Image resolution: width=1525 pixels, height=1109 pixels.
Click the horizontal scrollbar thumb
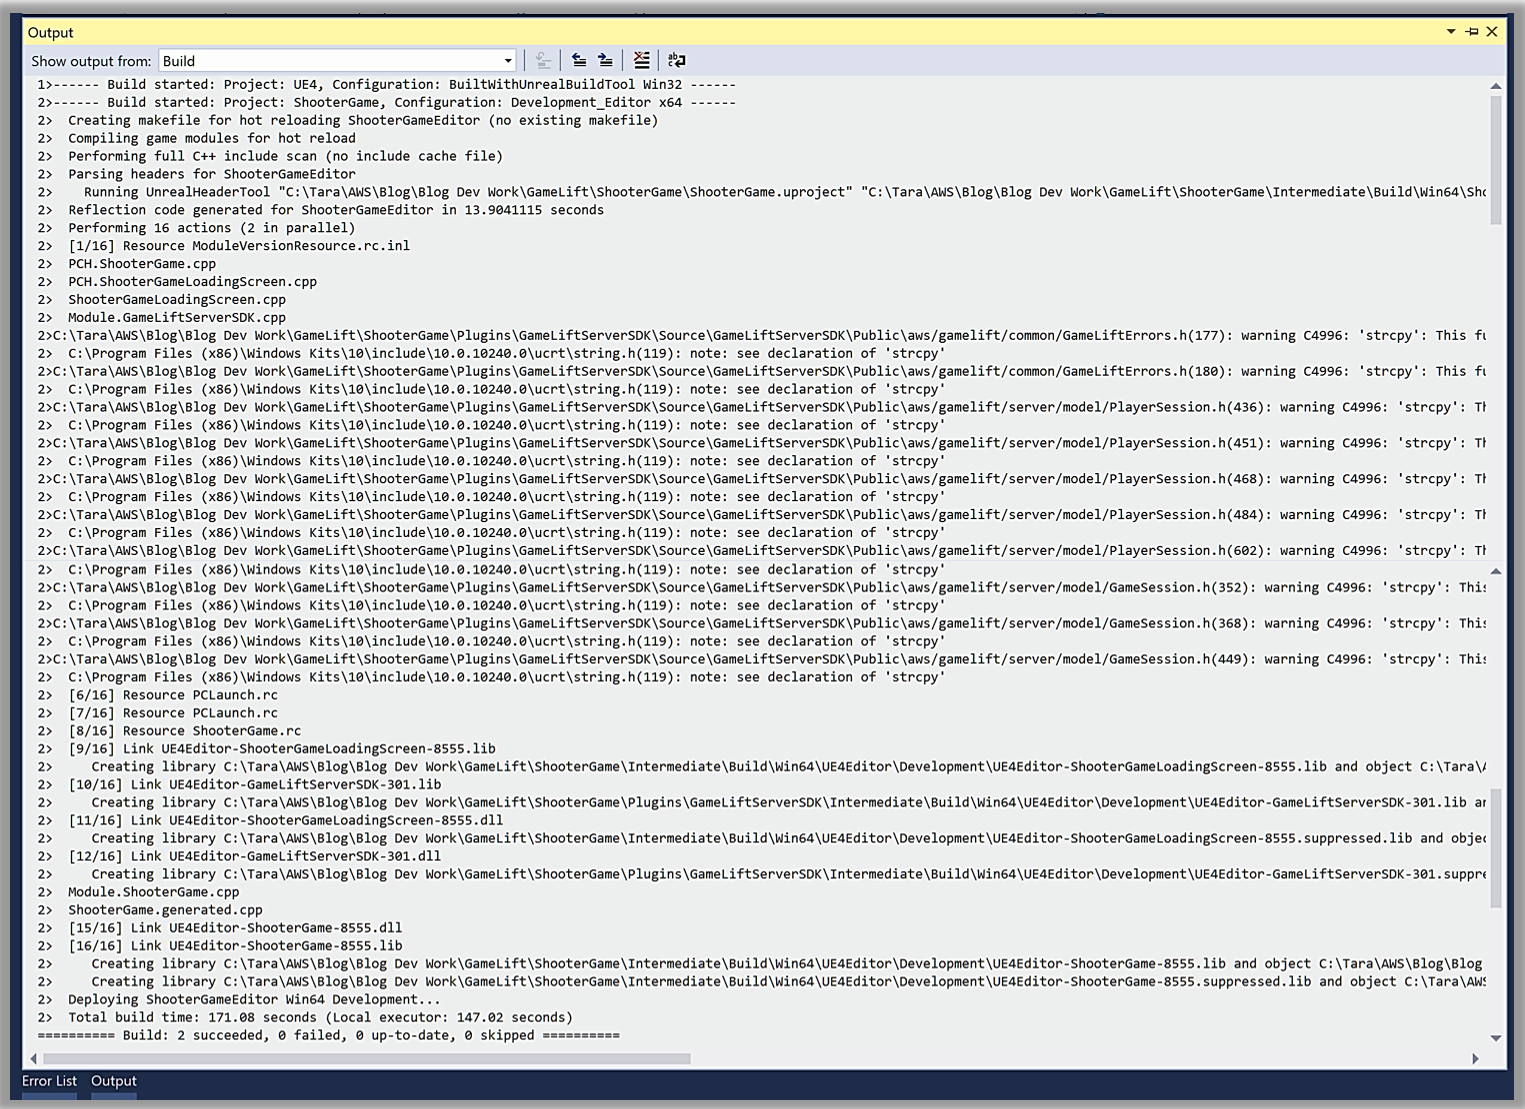tap(366, 1058)
